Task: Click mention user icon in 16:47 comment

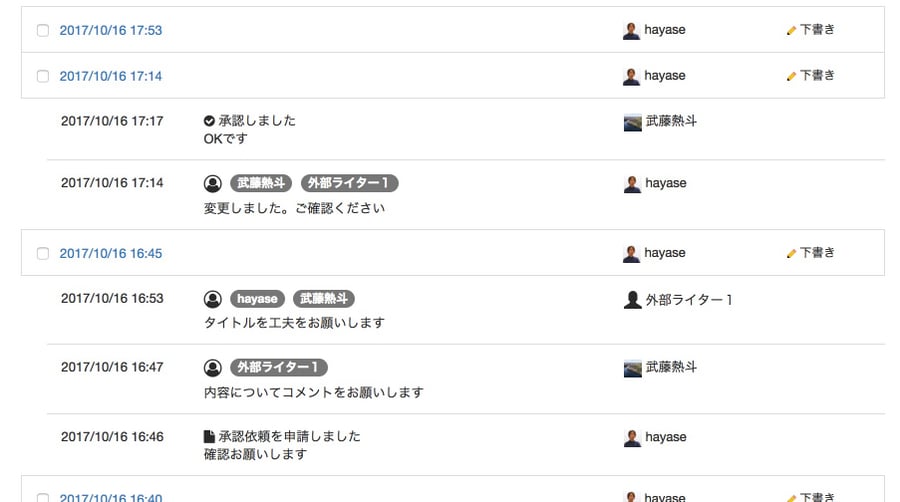Action: click(x=212, y=368)
